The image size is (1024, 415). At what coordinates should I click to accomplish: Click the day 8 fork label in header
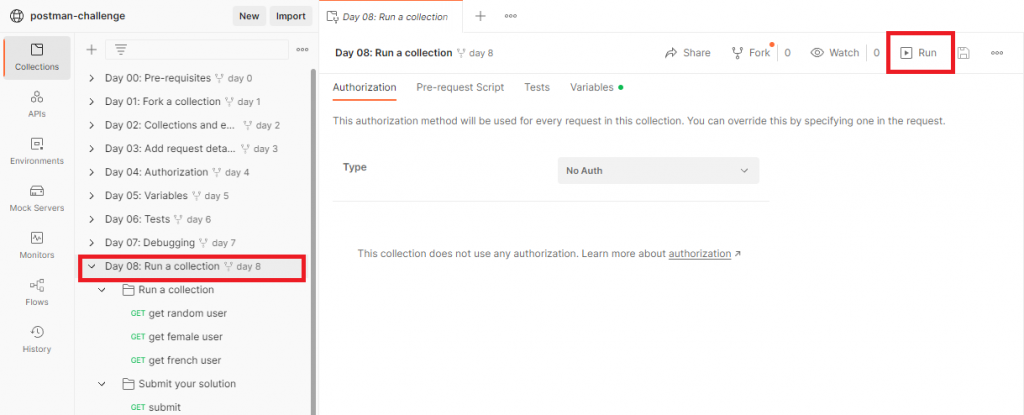[x=481, y=53]
